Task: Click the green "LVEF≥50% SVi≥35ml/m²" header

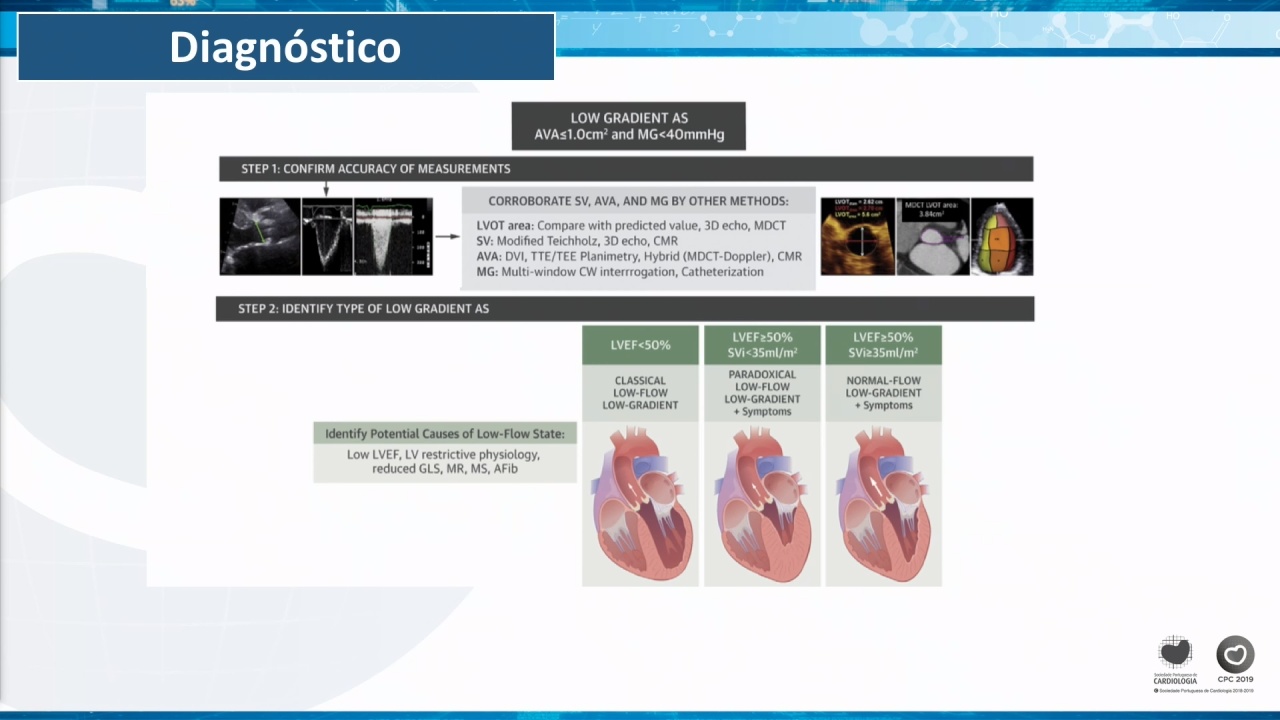Action: point(883,345)
